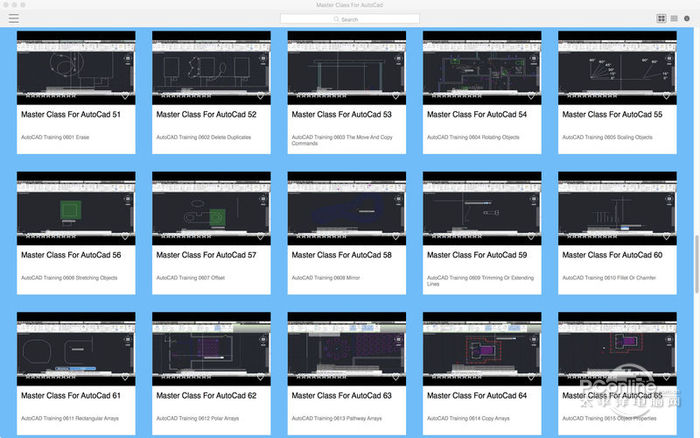The height and width of the screenshot is (438, 700).
Task: Select title Master Class For AutoCad 52
Action: pos(206,114)
